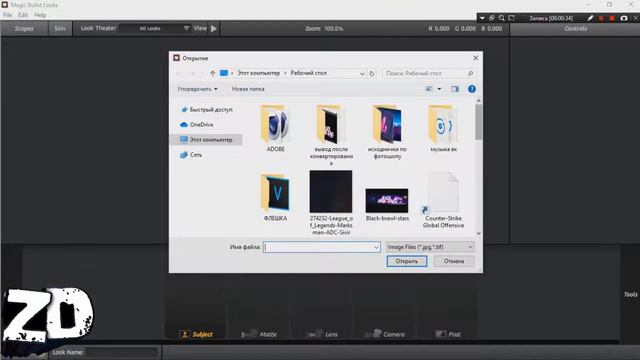Click the file list vertical scrollbar
Screen dimensions: 640x360
[x=478, y=122]
